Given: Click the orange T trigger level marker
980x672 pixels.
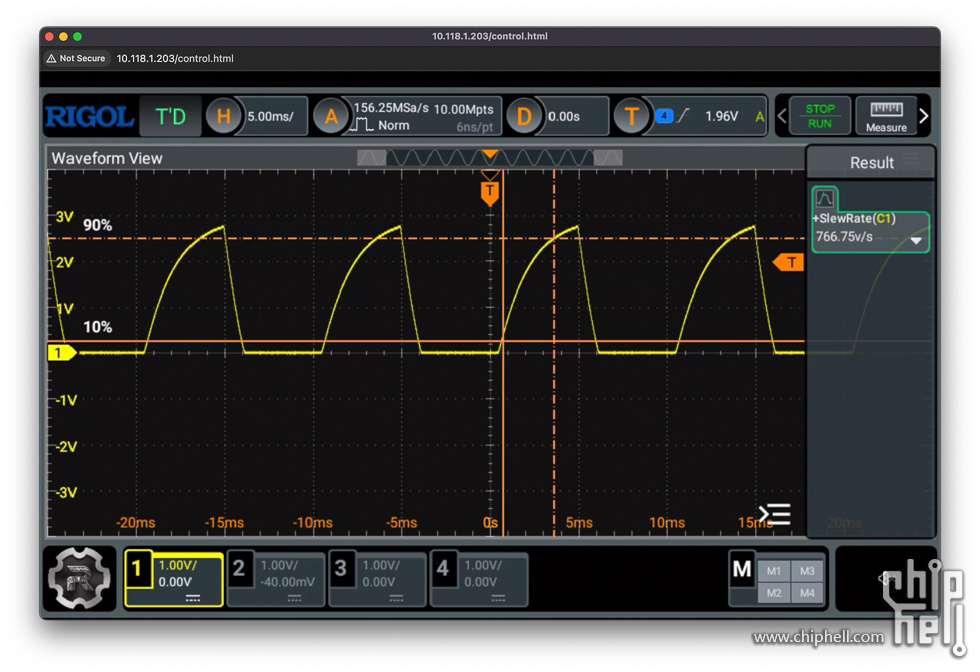Looking at the screenshot, I should pos(789,262).
